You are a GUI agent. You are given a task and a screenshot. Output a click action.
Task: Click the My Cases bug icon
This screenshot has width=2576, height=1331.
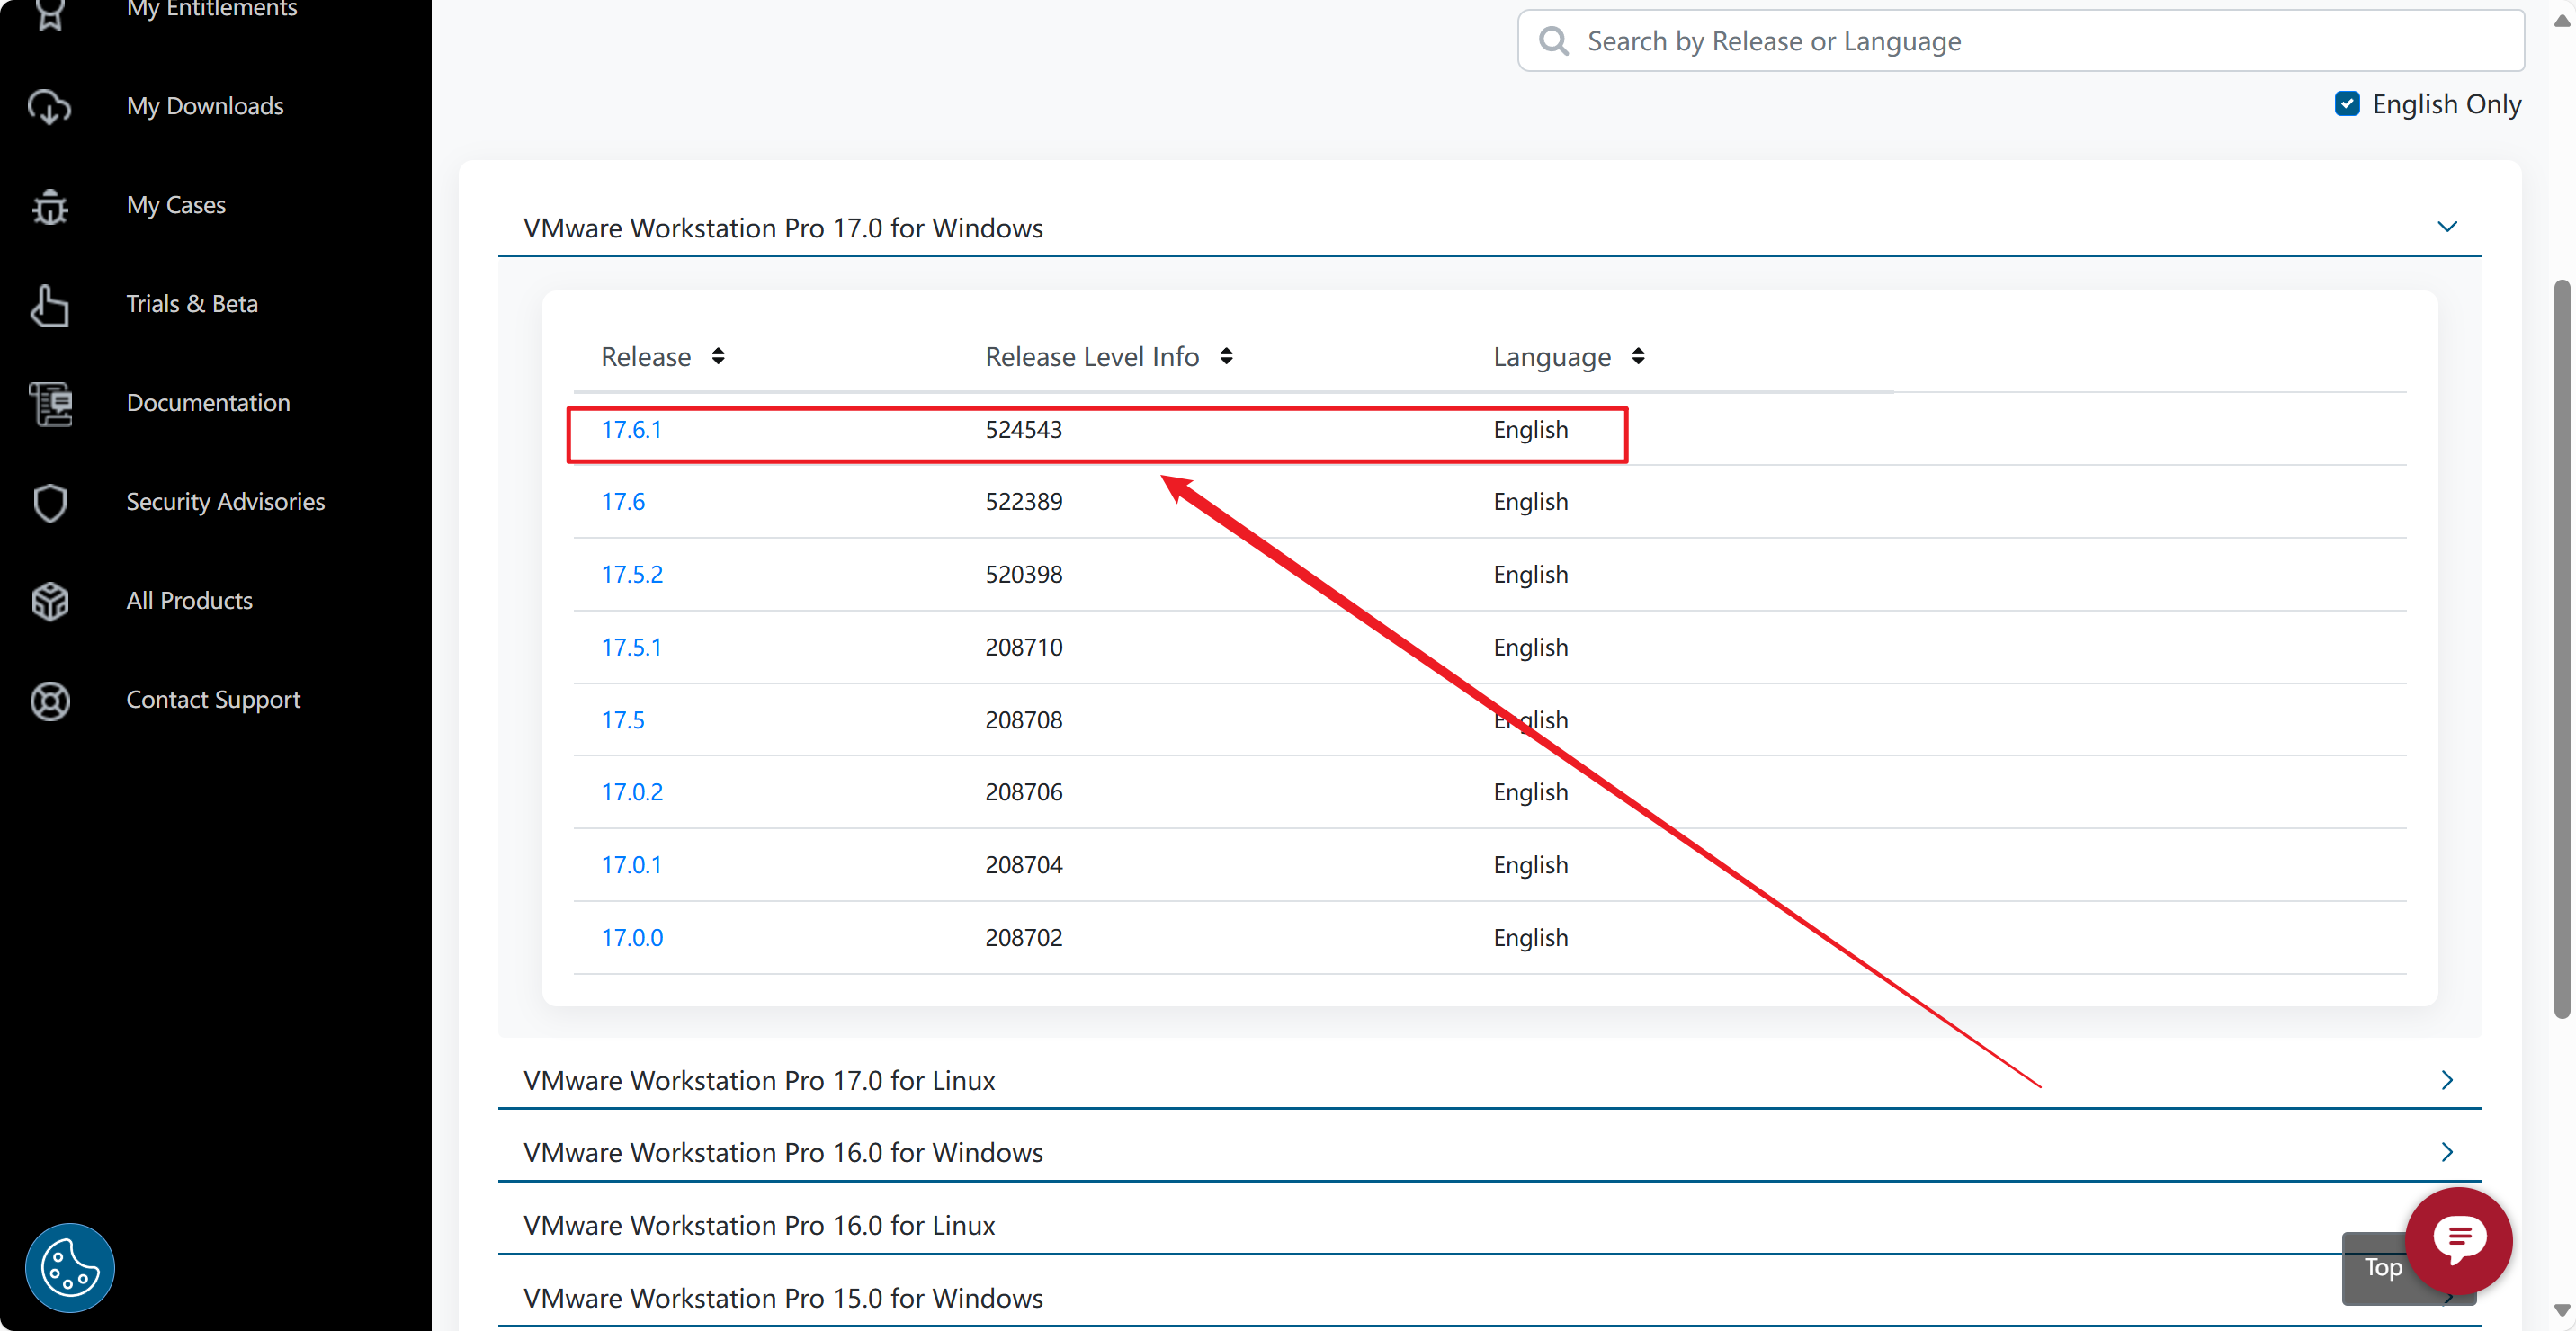(x=49, y=206)
